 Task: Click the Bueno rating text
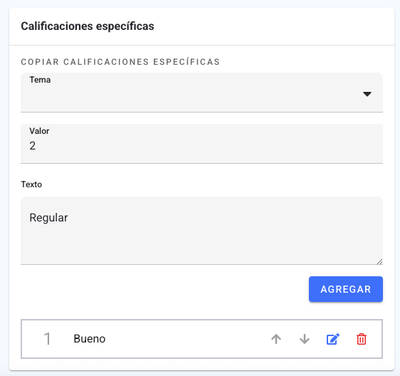[89, 339]
